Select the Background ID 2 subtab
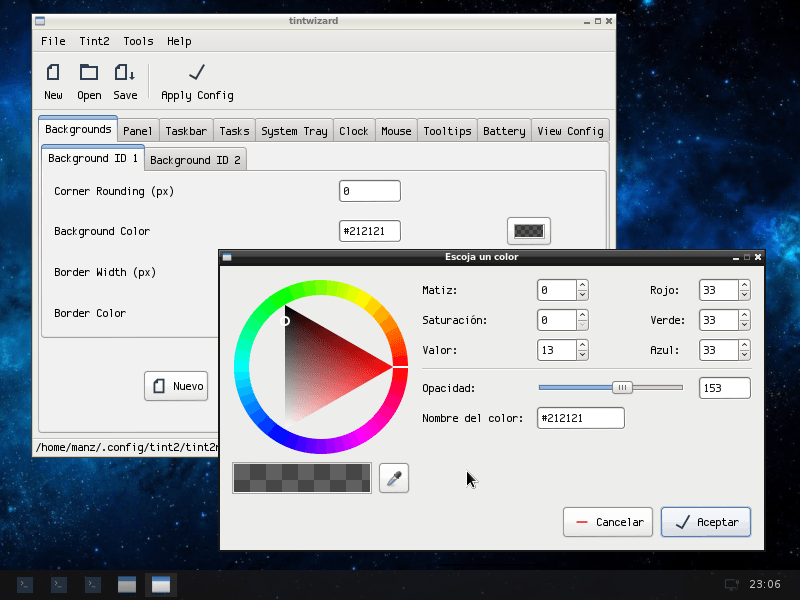This screenshot has width=800, height=600. tap(195, 160)
